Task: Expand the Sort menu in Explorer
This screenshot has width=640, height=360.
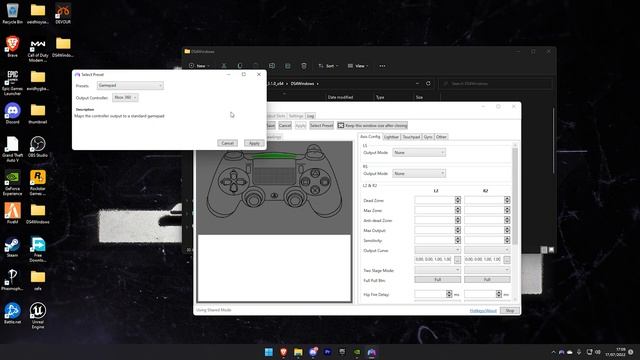Action: [328, 66]
